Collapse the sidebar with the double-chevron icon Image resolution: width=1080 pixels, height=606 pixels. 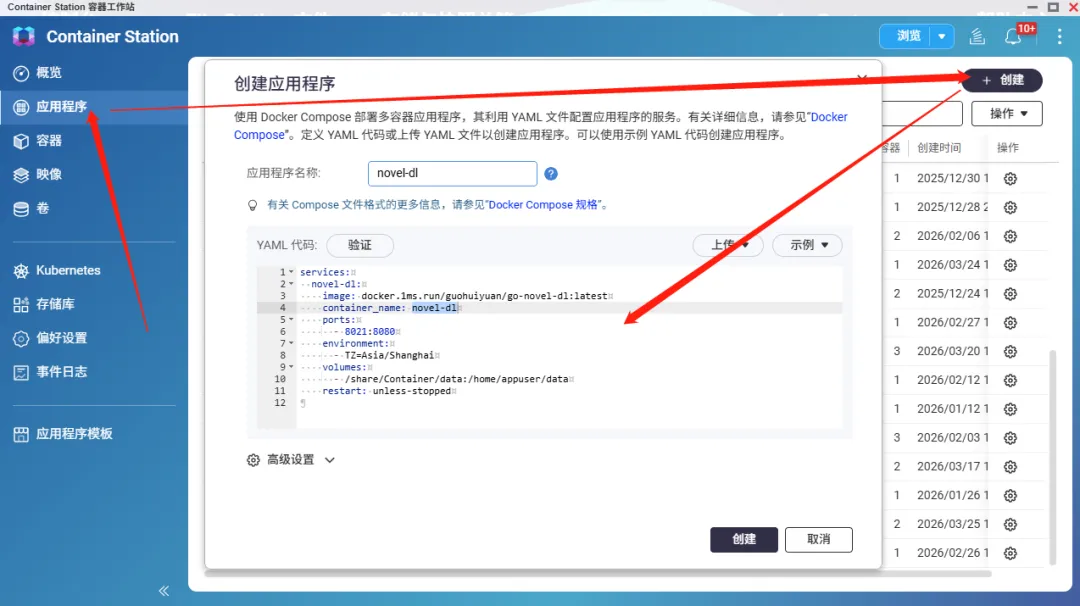coord(164,591)
